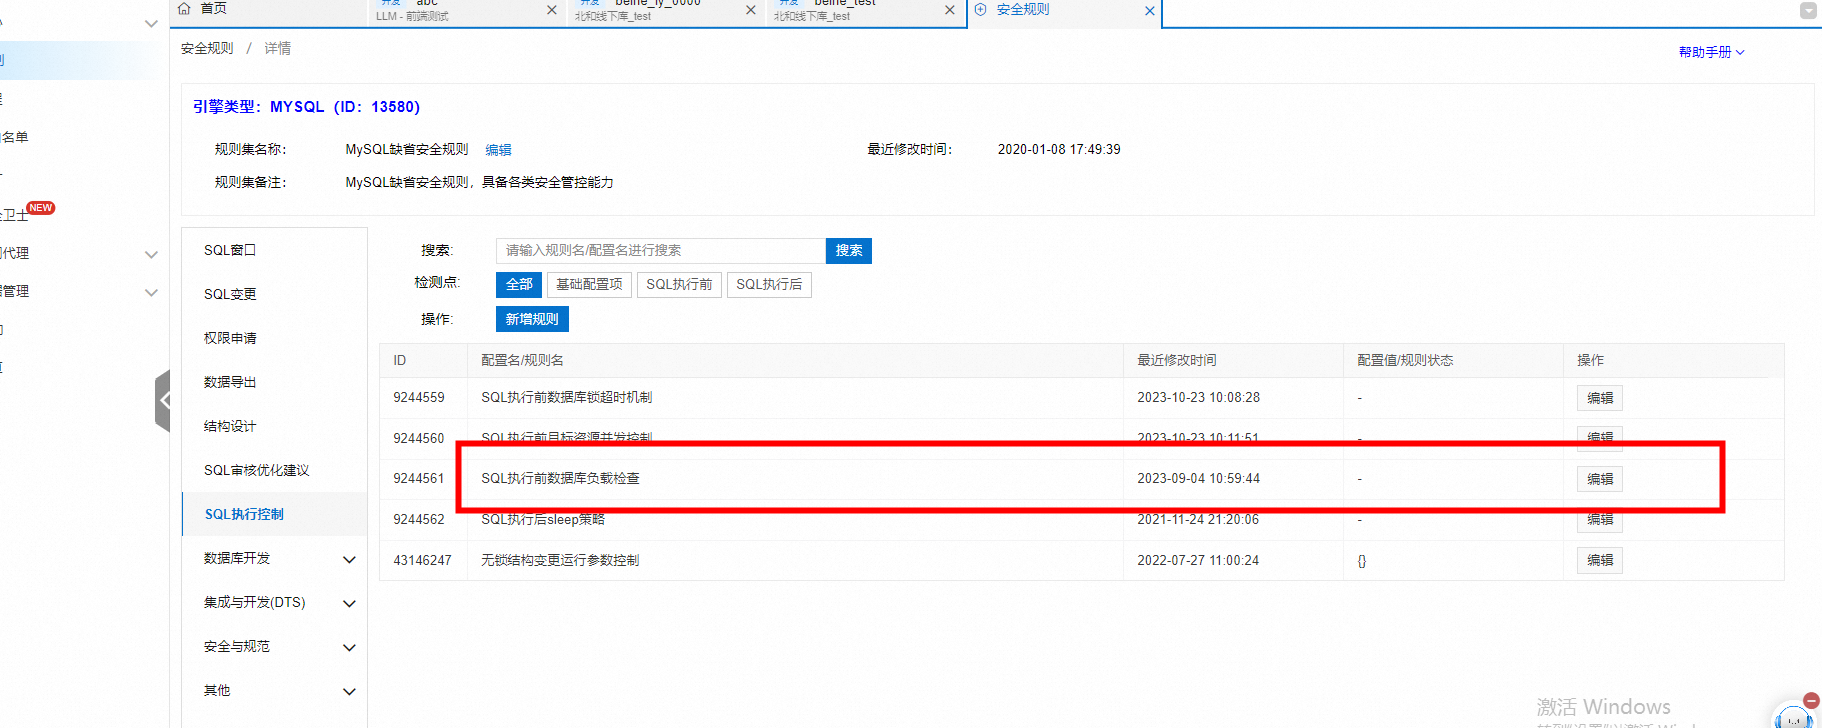Image resolution: width=1822 pixels, height=728 pixels.
Task: Collapse the top far-left menu chevron
Action: (151, 23)
